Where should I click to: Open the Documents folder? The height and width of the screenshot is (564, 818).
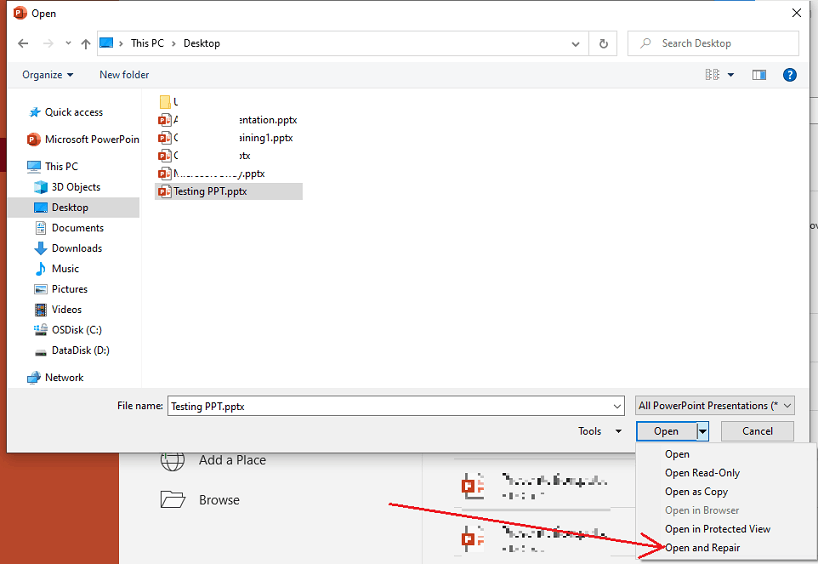click(x=69, y=228)
